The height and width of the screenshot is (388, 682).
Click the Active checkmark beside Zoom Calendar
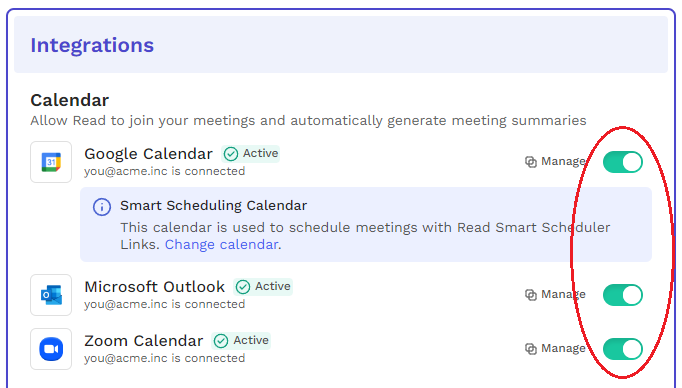point(221,341)
